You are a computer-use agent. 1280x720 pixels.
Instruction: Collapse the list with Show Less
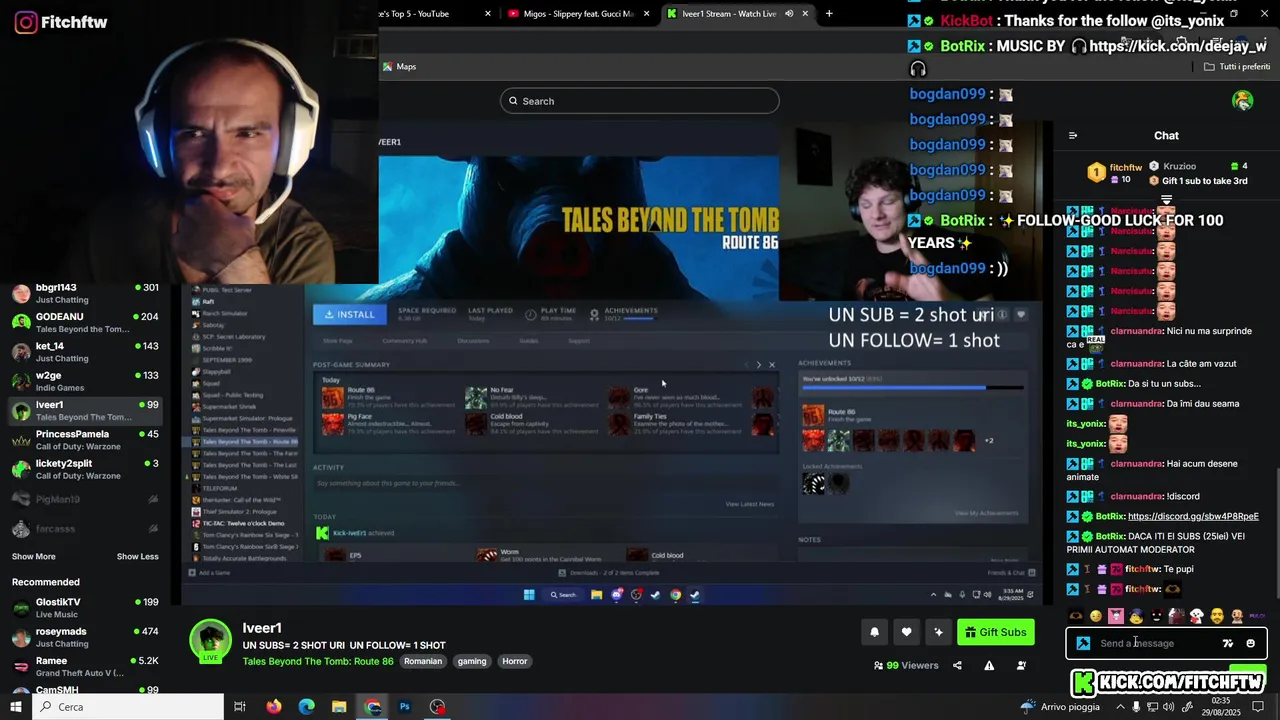(x=138, y=557)
